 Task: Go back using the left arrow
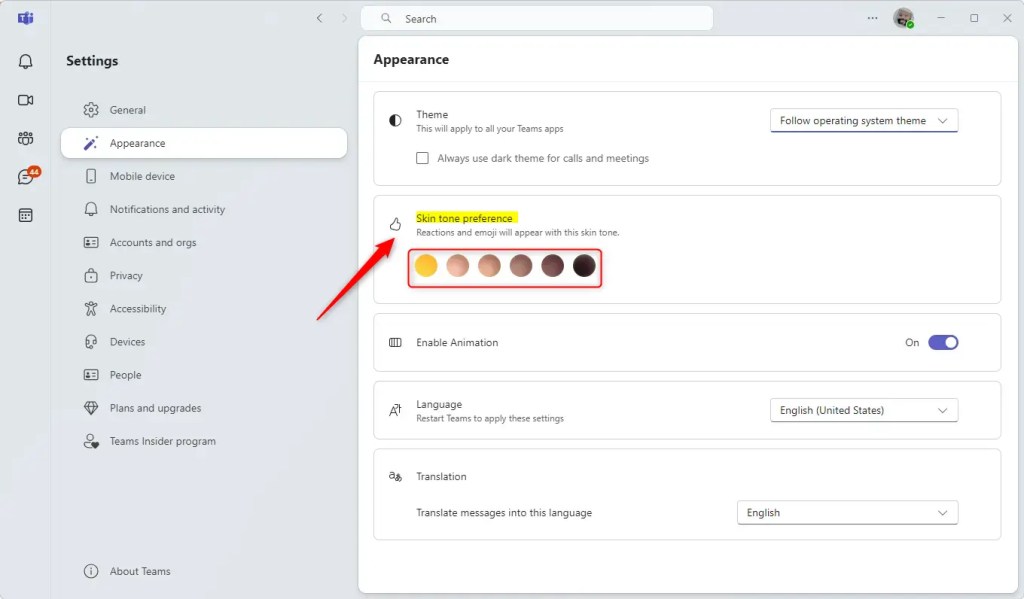tap(319, 18)
